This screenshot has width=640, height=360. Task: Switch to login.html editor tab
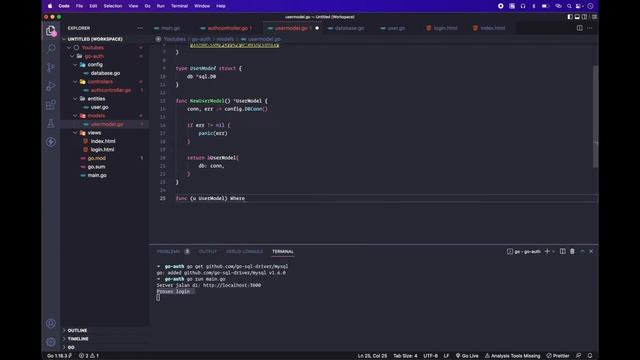click(445, 28)
